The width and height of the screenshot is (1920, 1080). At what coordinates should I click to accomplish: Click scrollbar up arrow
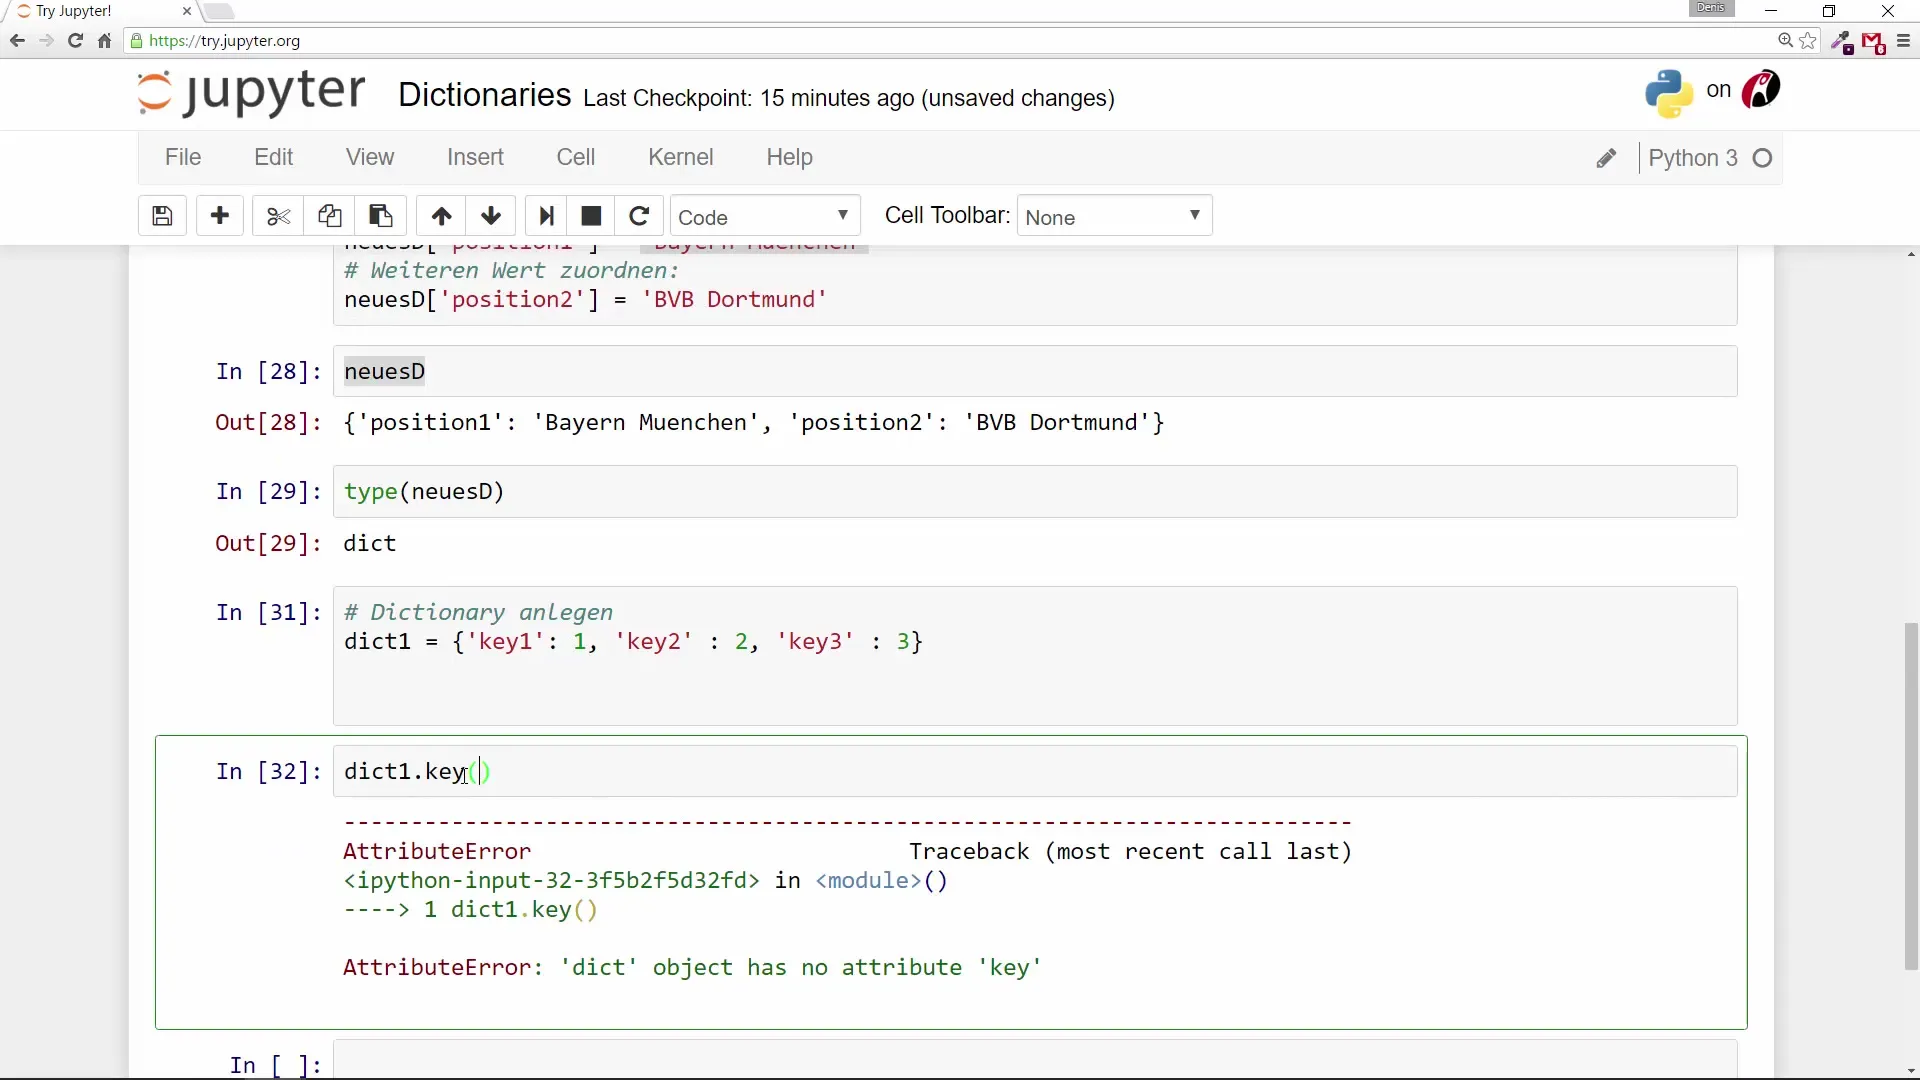tap(1911, 254)
